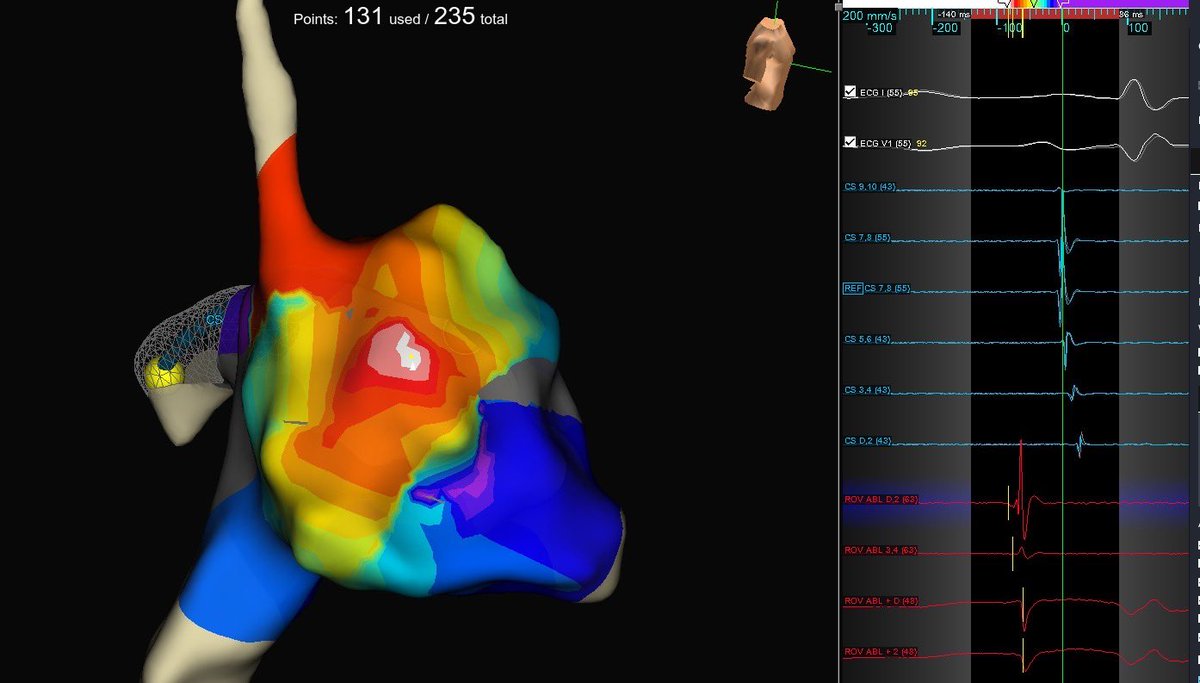Select the ROV ABL D,2 (63) trace
Image resolution: width=1200 pixels, height=683 pixels.
point(881,498)
